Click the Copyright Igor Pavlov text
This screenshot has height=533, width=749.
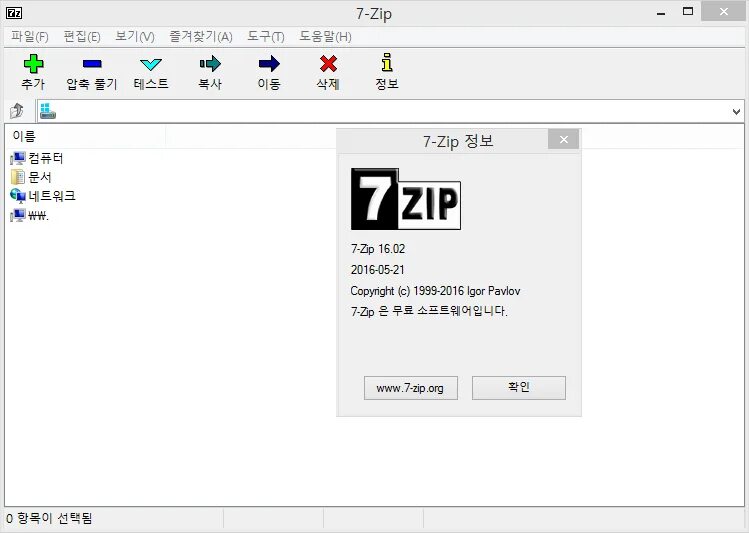pos(435,291)
